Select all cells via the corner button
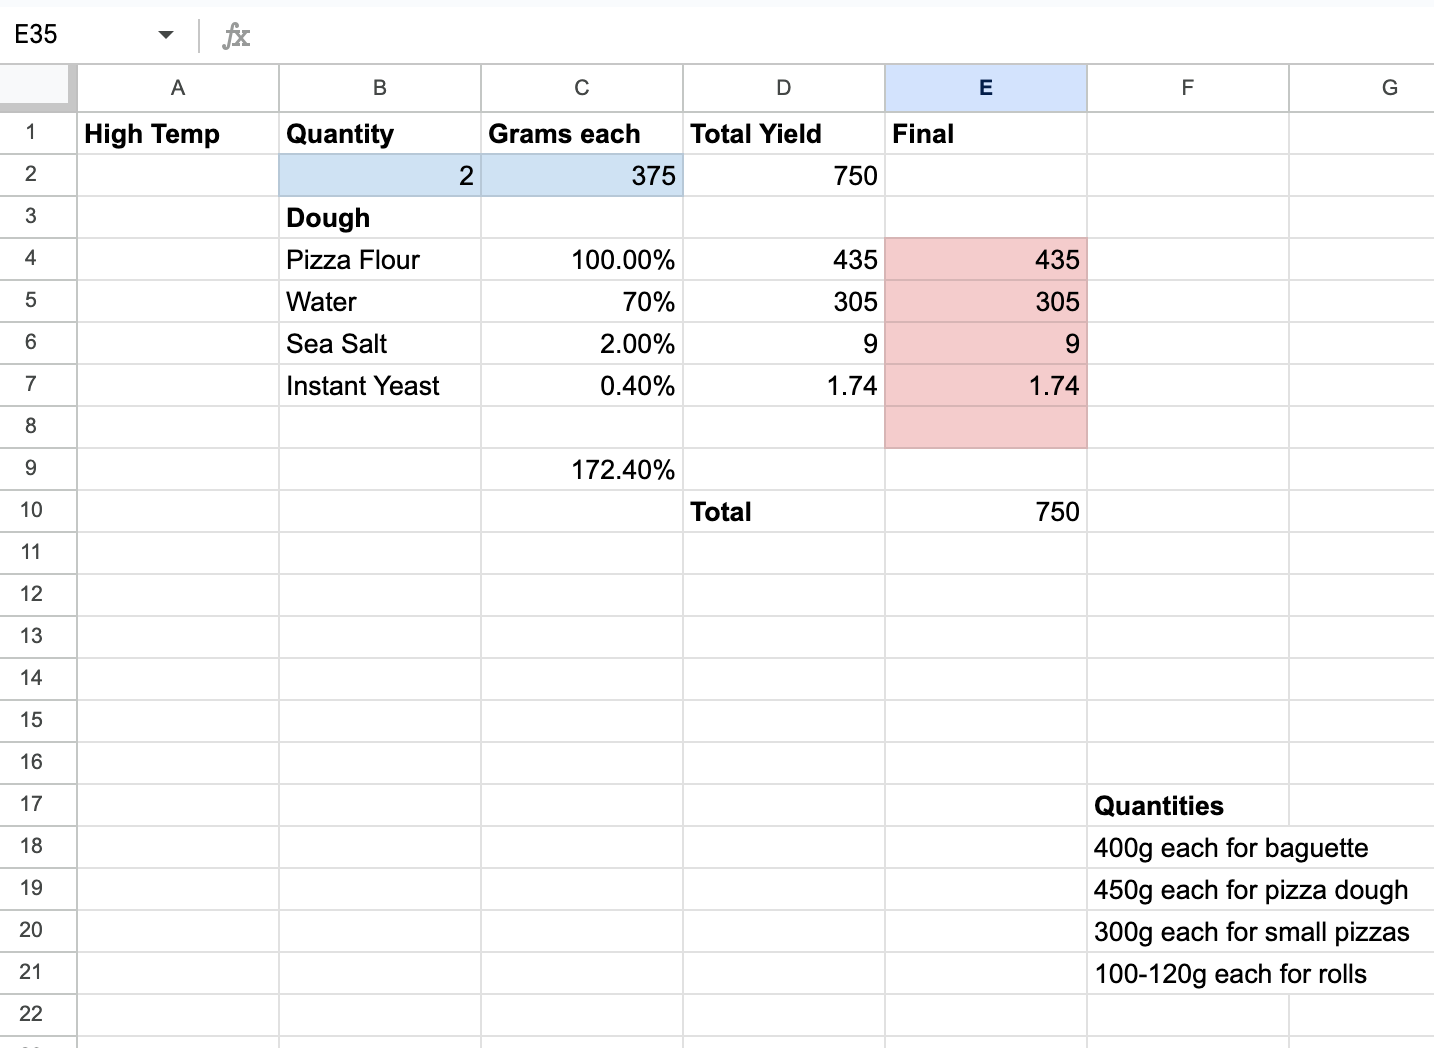This screenshot has width=1434, height=1048. 38,88
